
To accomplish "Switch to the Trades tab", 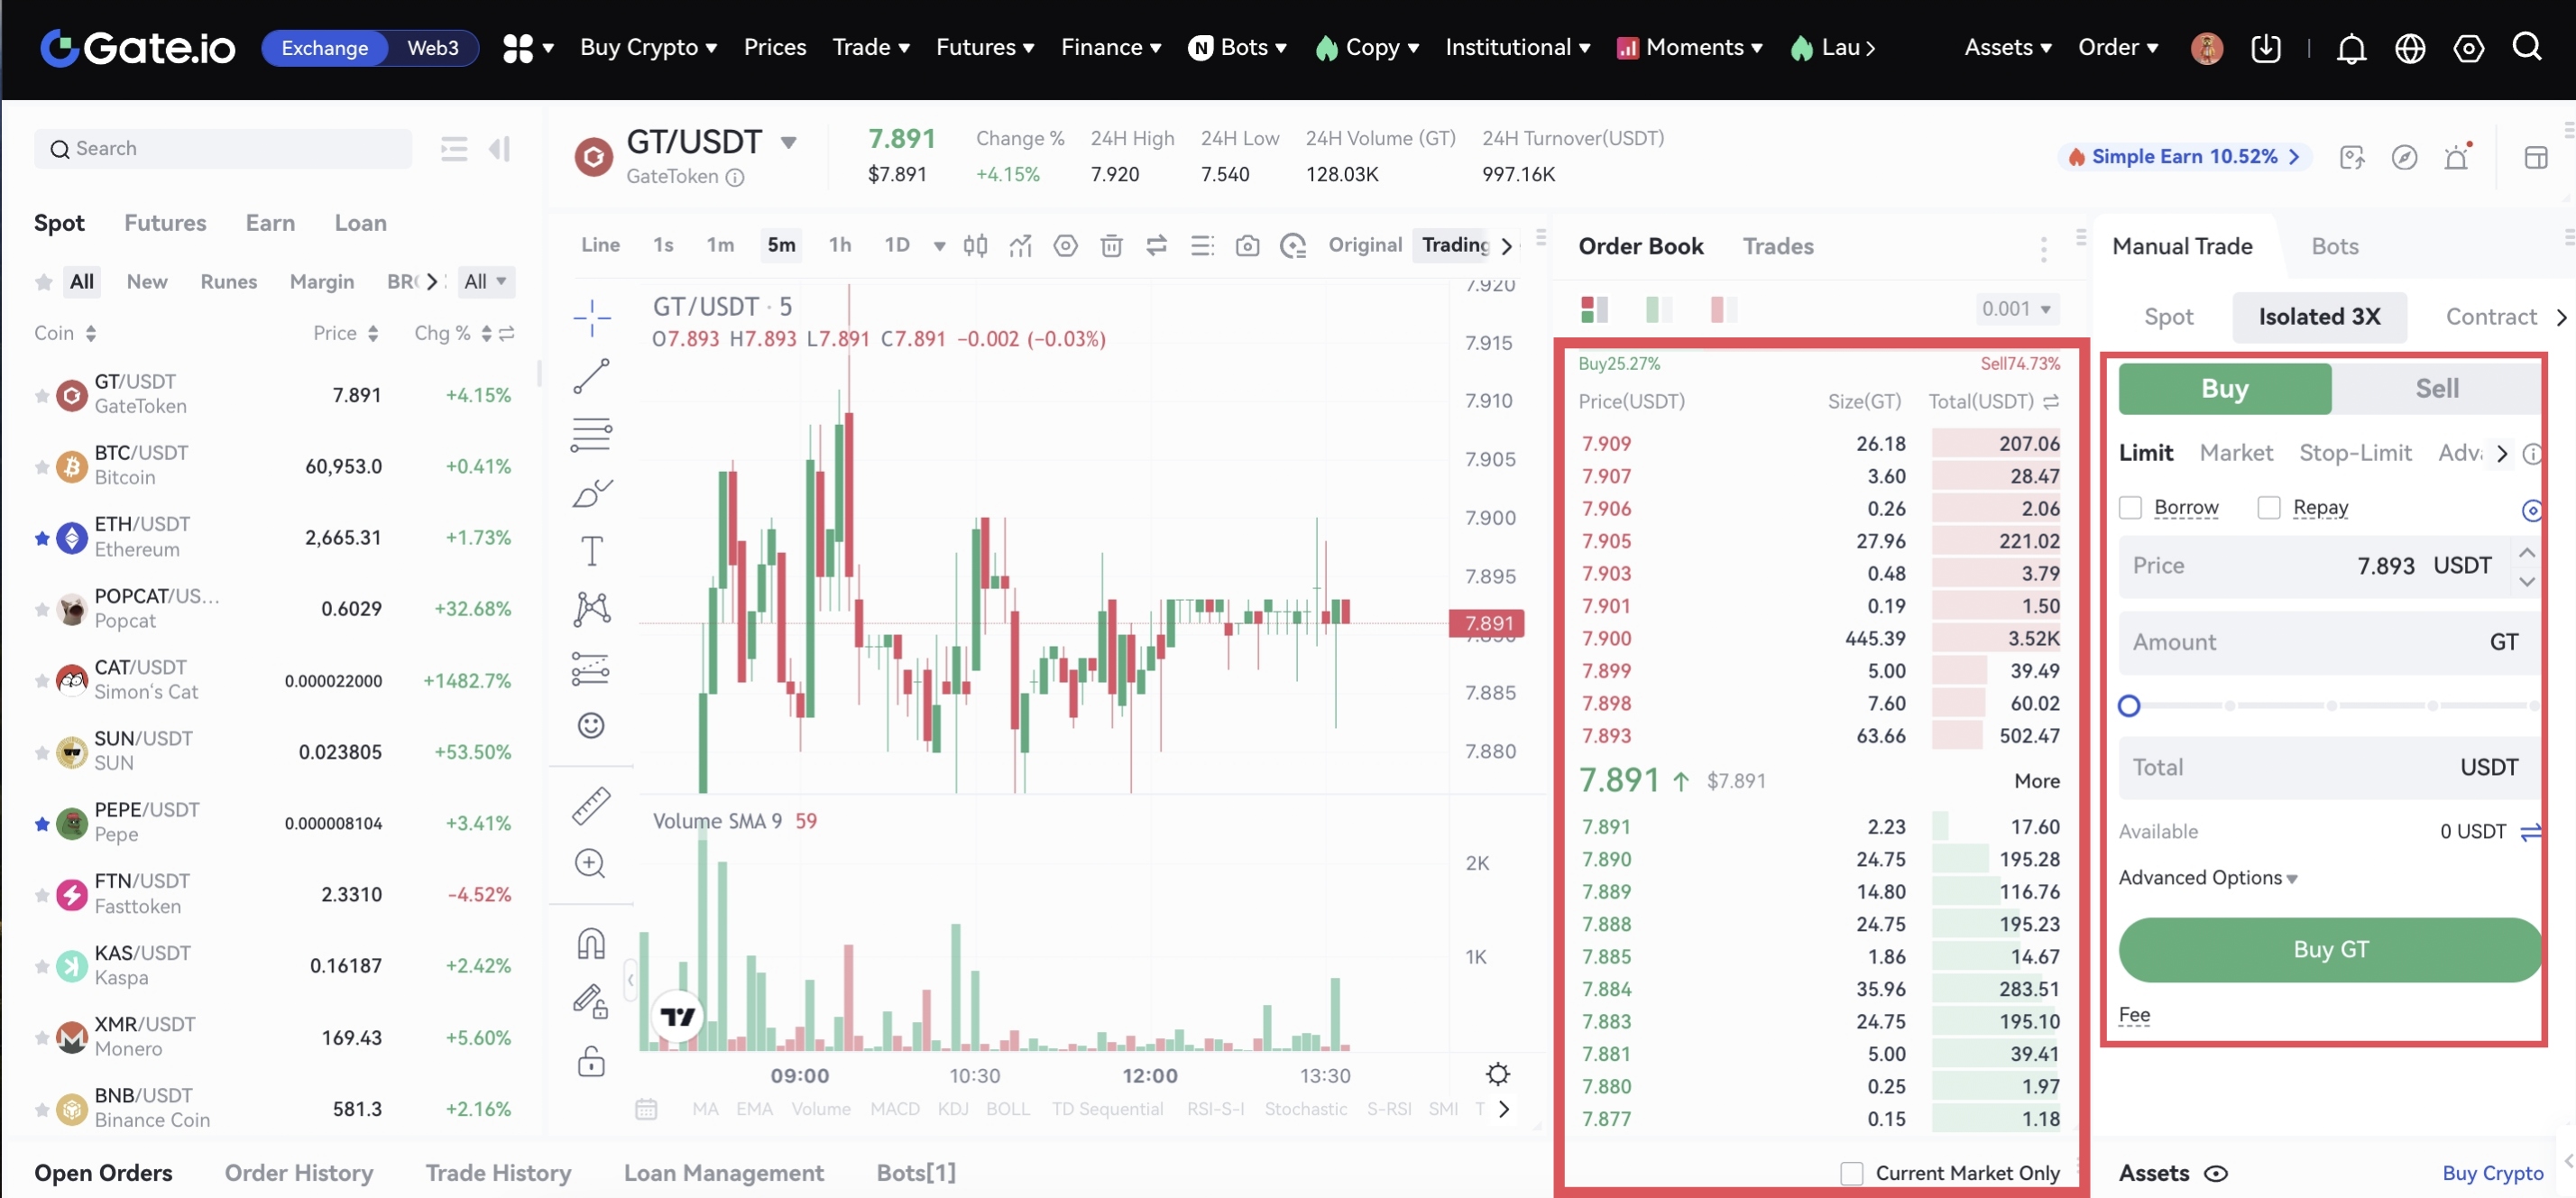I will tap(1777, 246).
